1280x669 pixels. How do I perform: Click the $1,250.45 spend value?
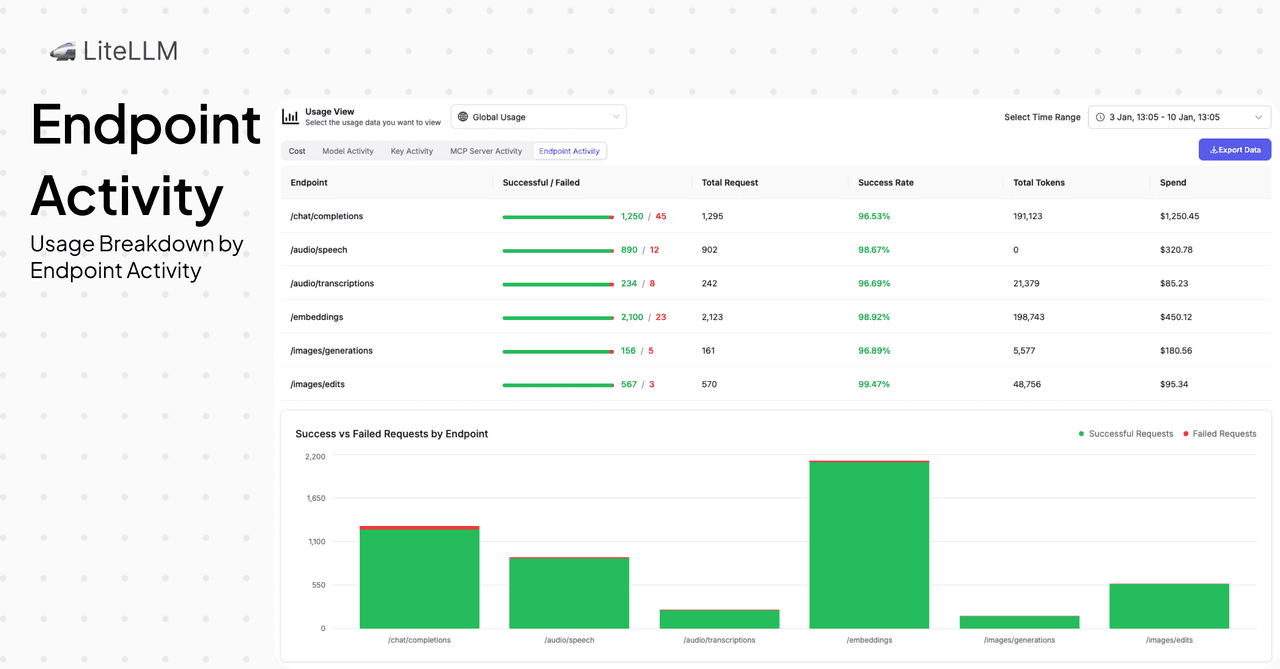[1180, 216]
